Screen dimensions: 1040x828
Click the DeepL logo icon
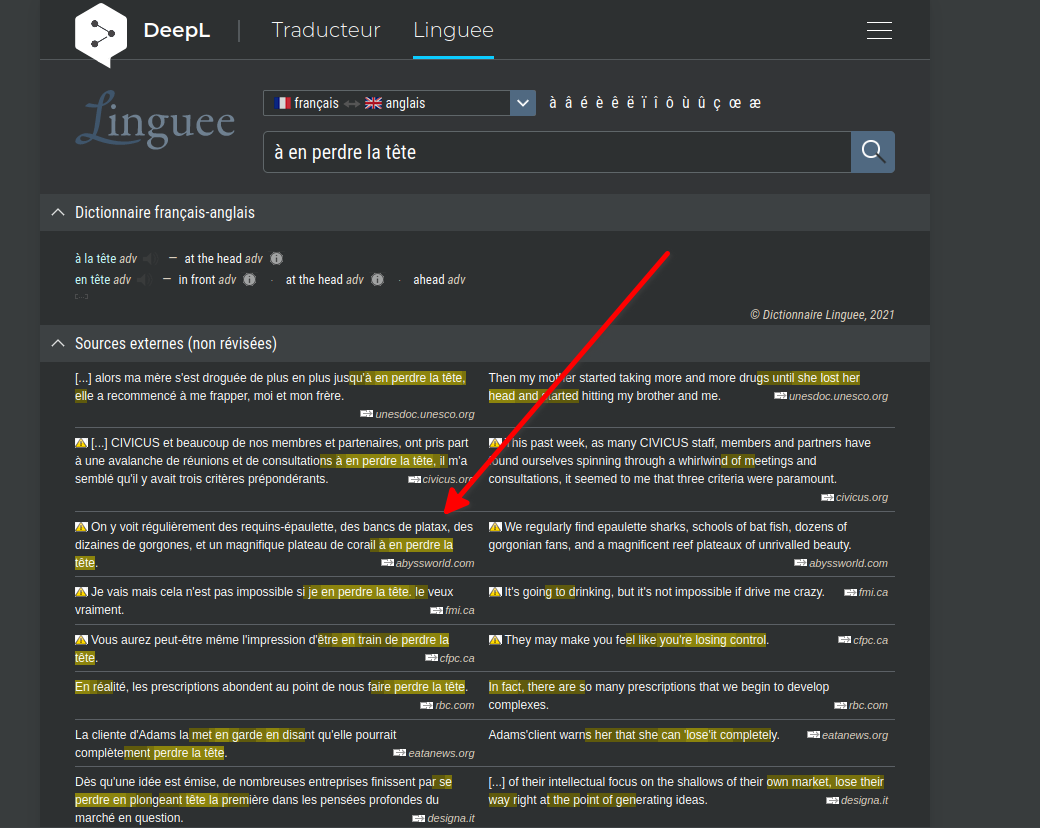(101, 31)
